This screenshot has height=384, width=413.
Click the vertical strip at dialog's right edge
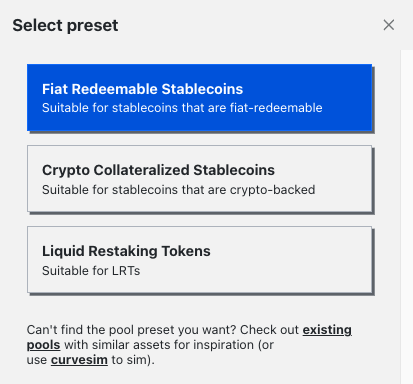[407, 217]
